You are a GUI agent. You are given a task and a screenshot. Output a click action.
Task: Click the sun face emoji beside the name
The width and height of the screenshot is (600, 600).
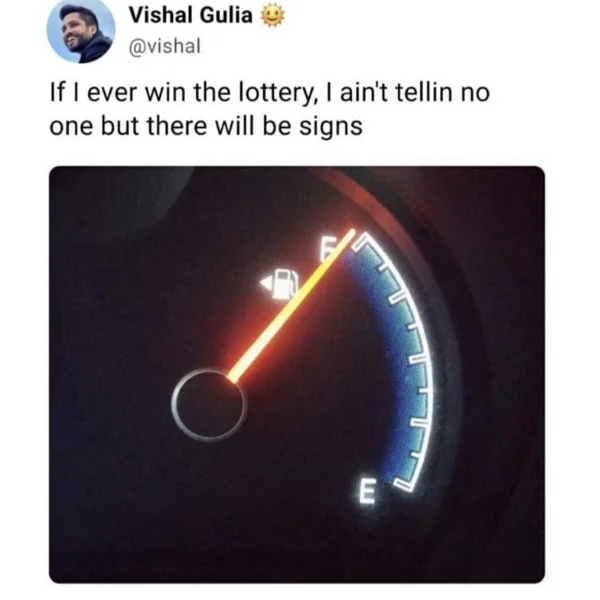point(272,16)
